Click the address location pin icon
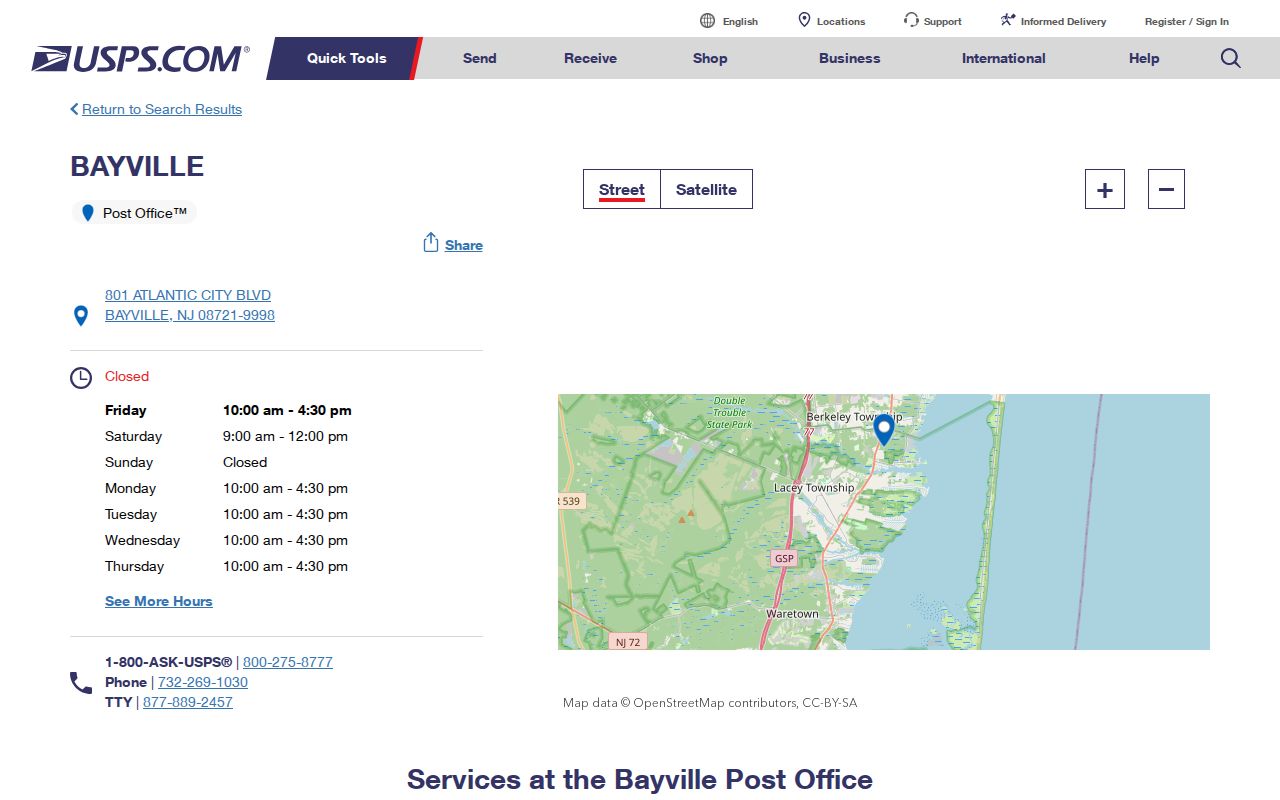 coord(81,316)
